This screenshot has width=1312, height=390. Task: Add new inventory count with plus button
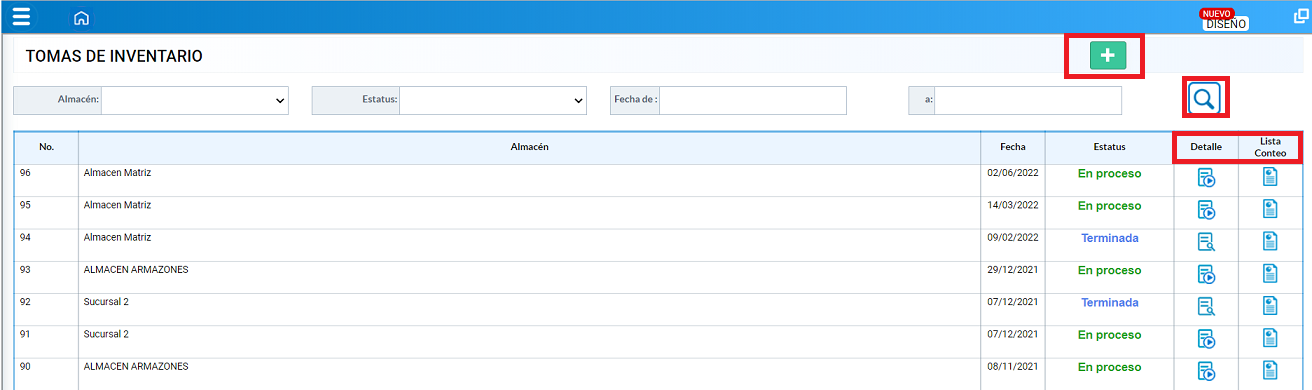[1108, 56]
